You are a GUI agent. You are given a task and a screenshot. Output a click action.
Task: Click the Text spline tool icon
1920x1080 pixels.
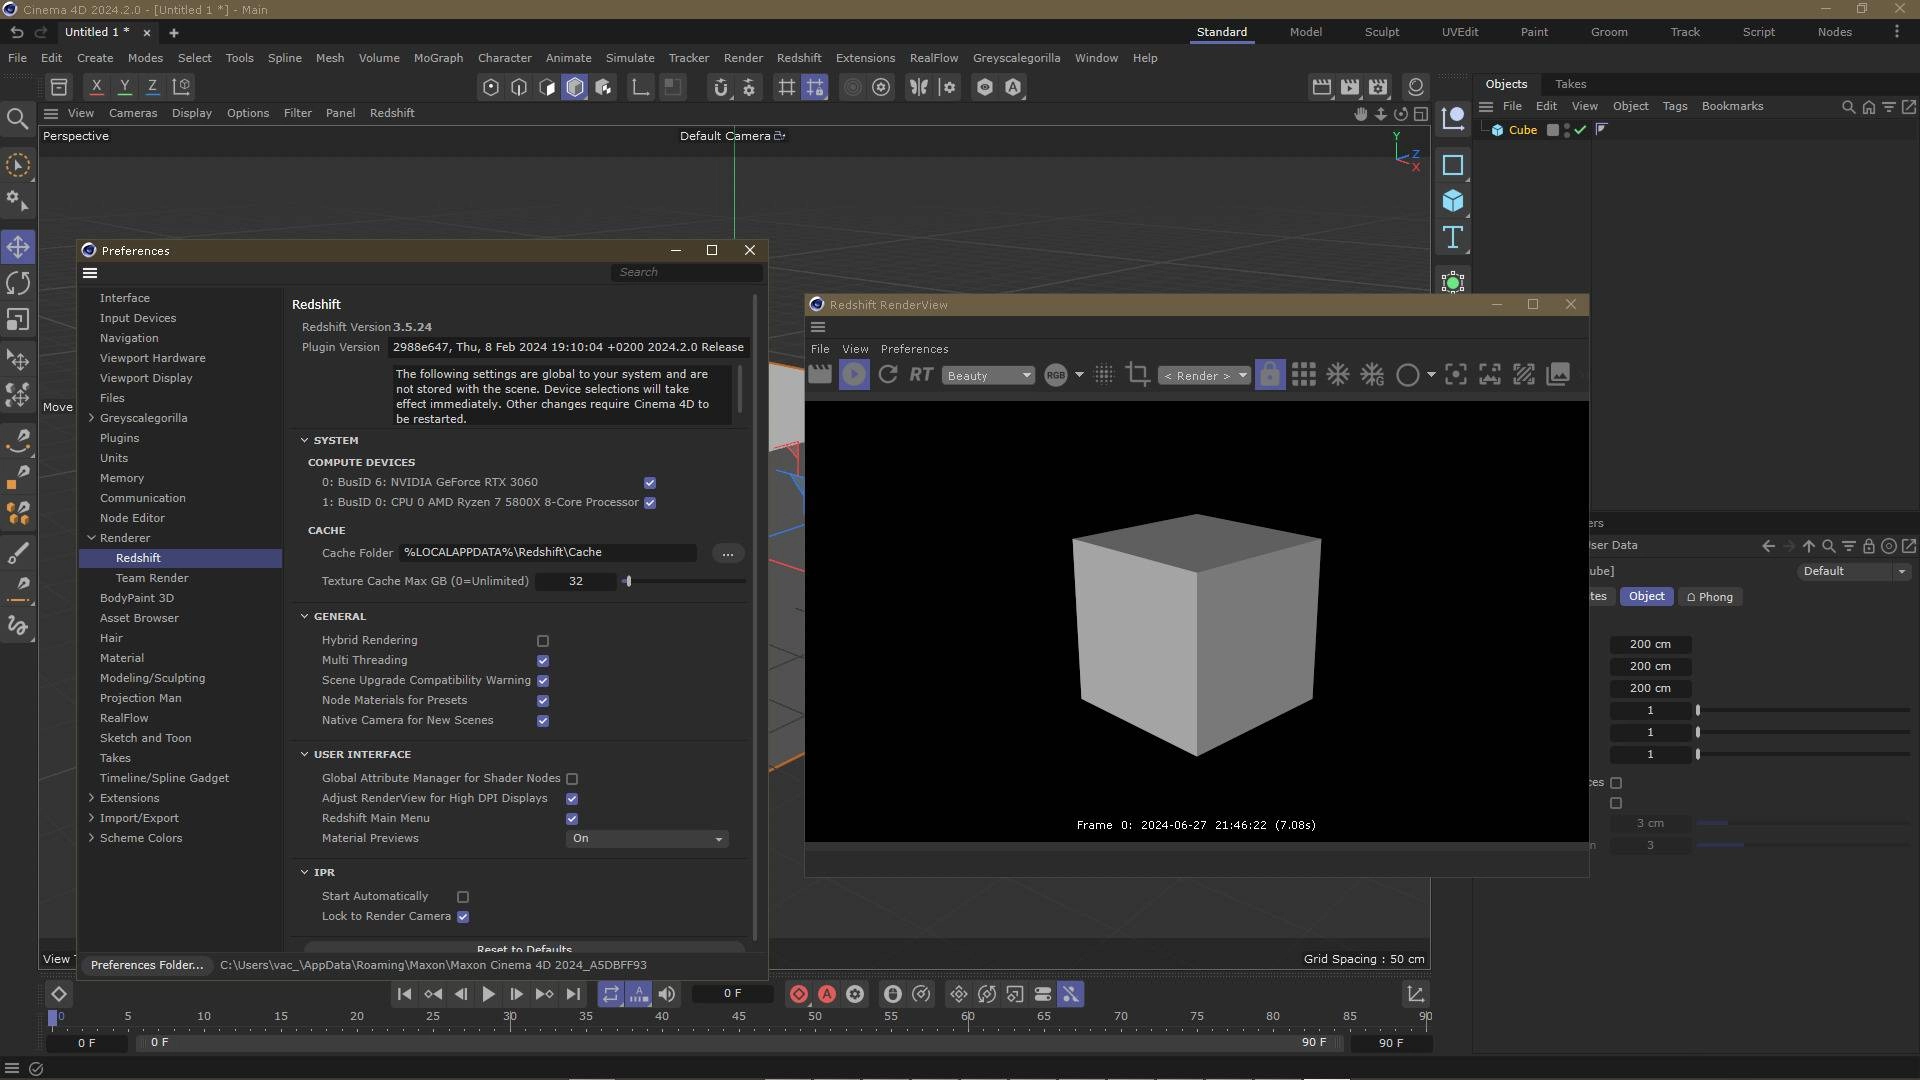pyautogui.click(x=1453, y=238)
